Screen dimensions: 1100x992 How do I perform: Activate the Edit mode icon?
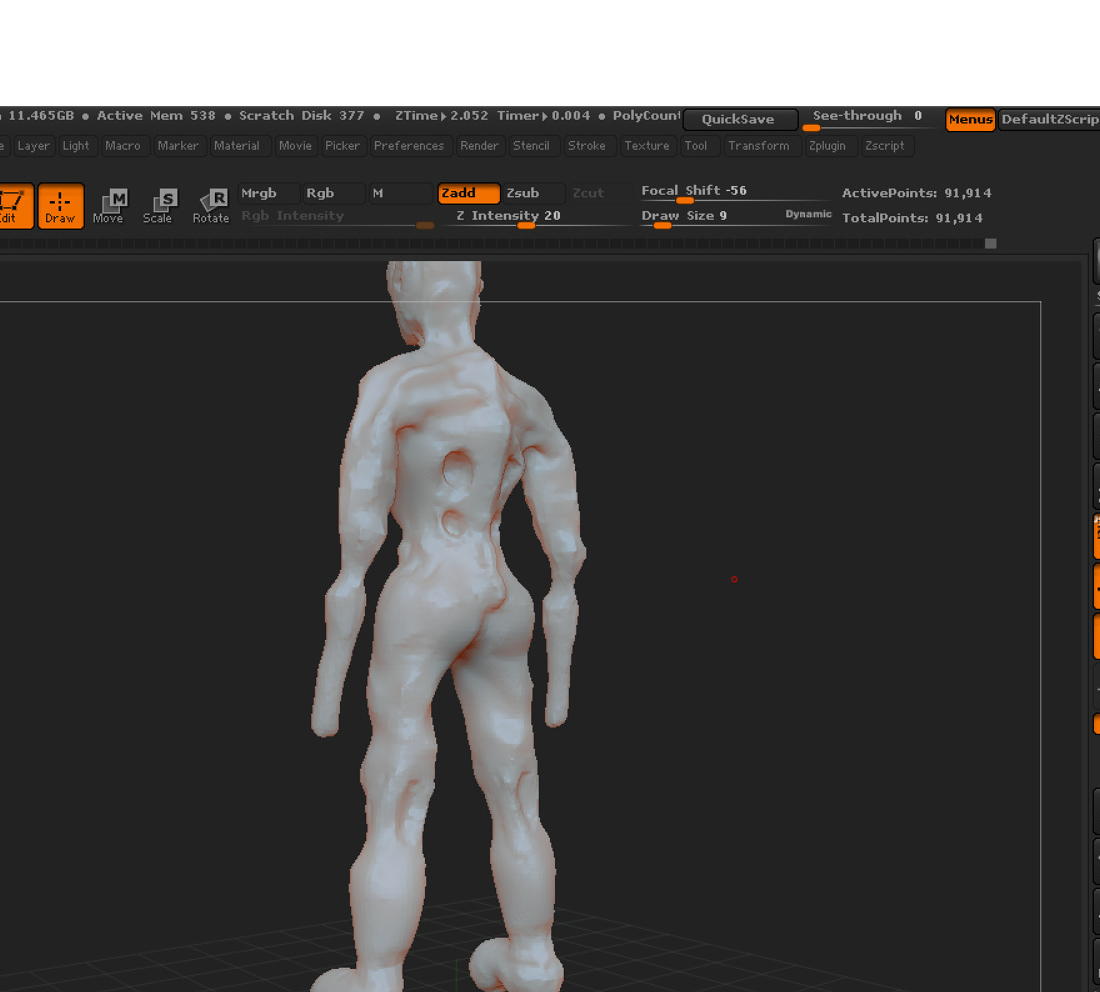(15, 206)
